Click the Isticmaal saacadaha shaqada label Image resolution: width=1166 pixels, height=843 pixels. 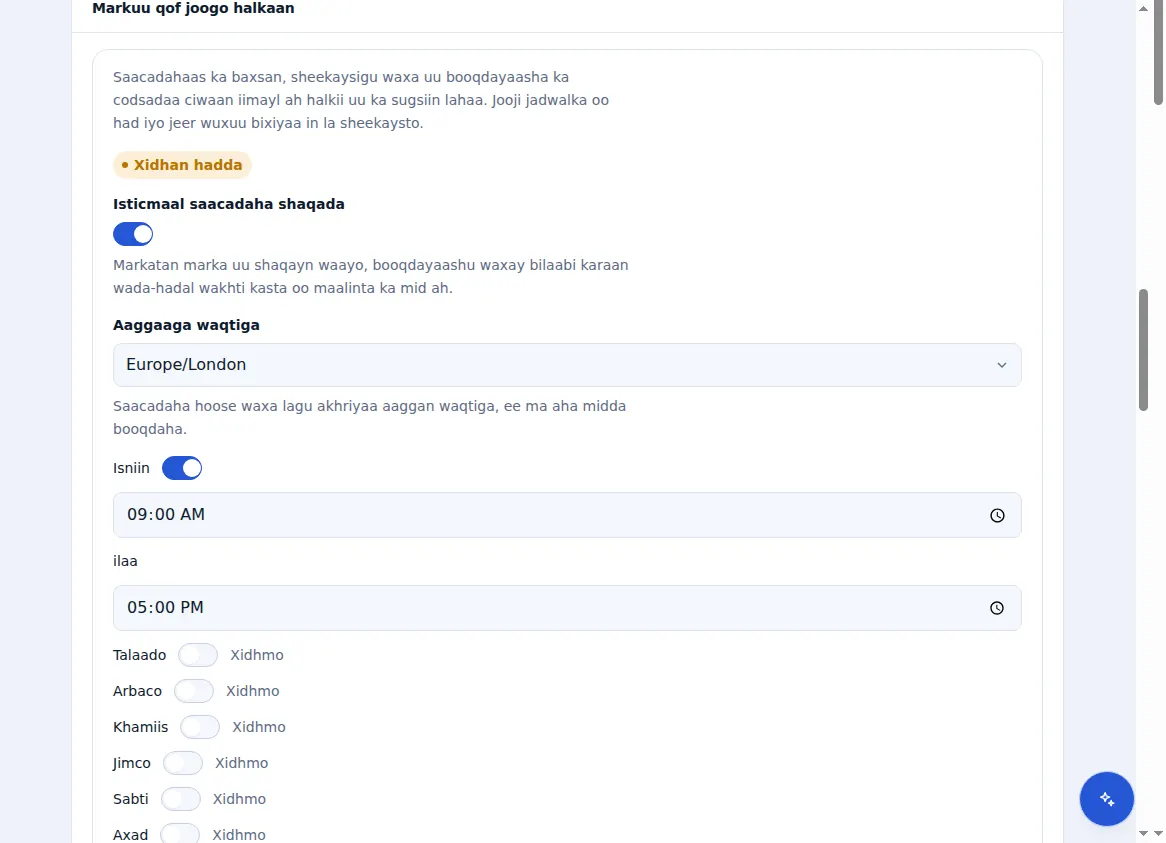[x=229, y=204]
